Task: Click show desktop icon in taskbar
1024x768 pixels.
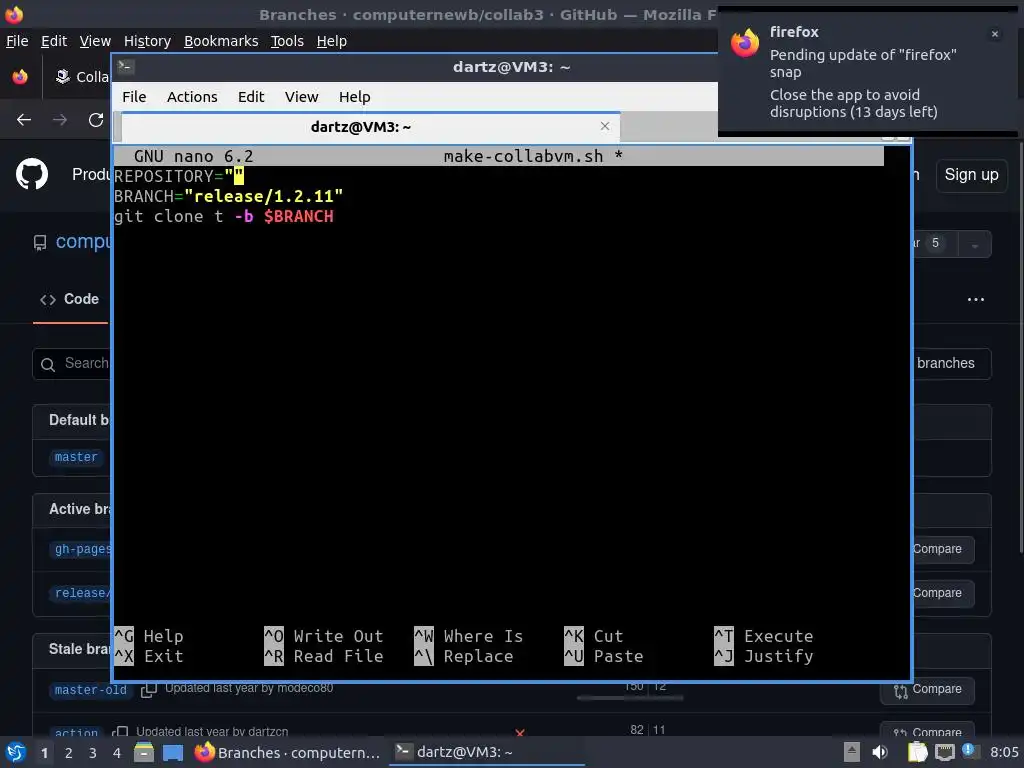Action: 172,752
